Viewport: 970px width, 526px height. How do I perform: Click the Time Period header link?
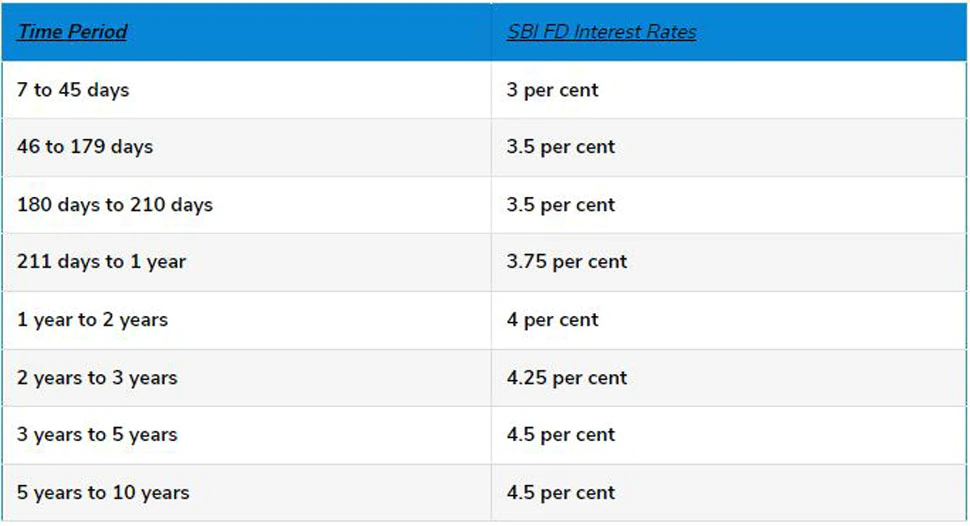[x=72, y=32]
